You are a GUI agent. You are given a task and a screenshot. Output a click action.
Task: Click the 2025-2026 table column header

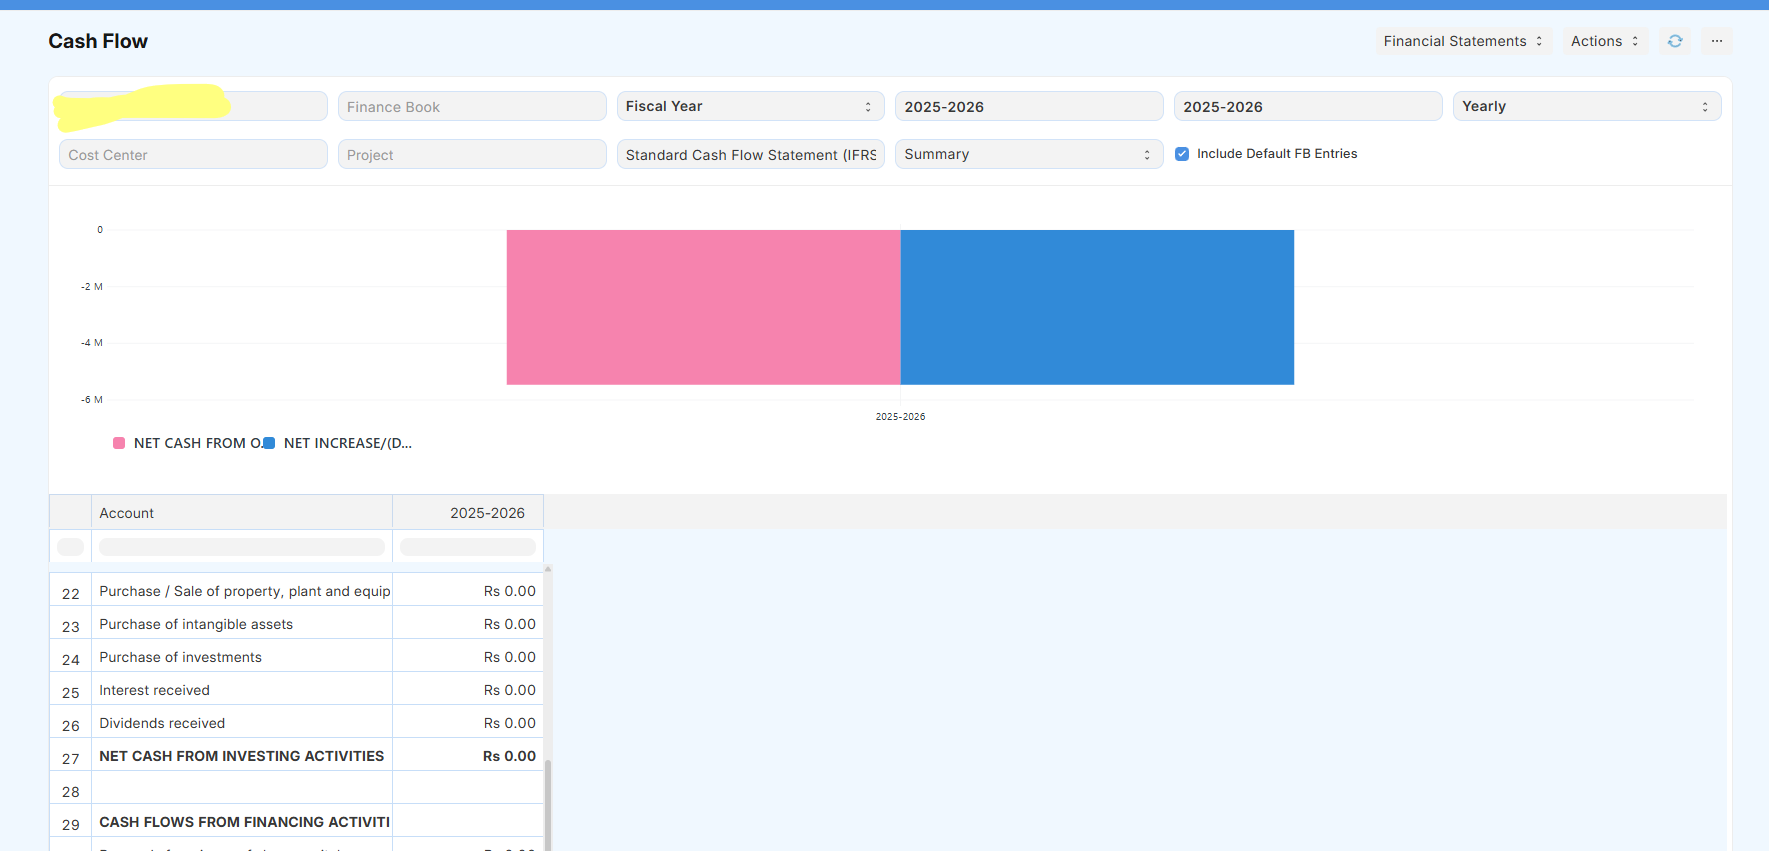468,513
